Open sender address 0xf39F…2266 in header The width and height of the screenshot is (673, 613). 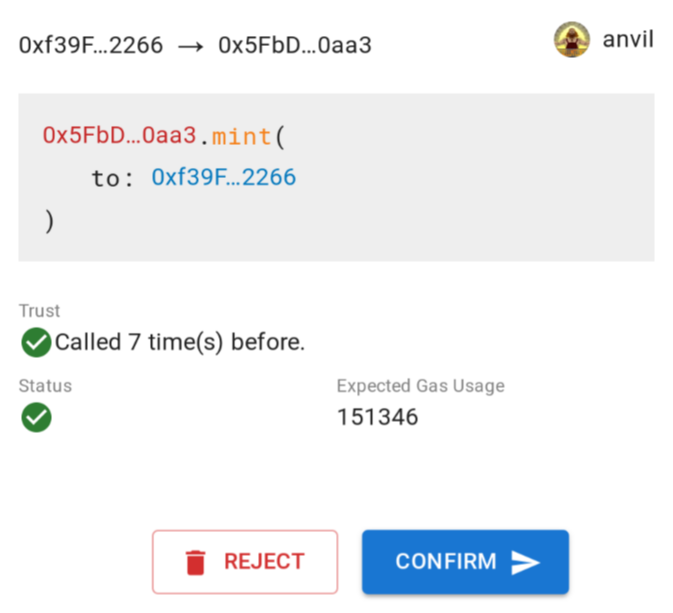coord(90,46)
